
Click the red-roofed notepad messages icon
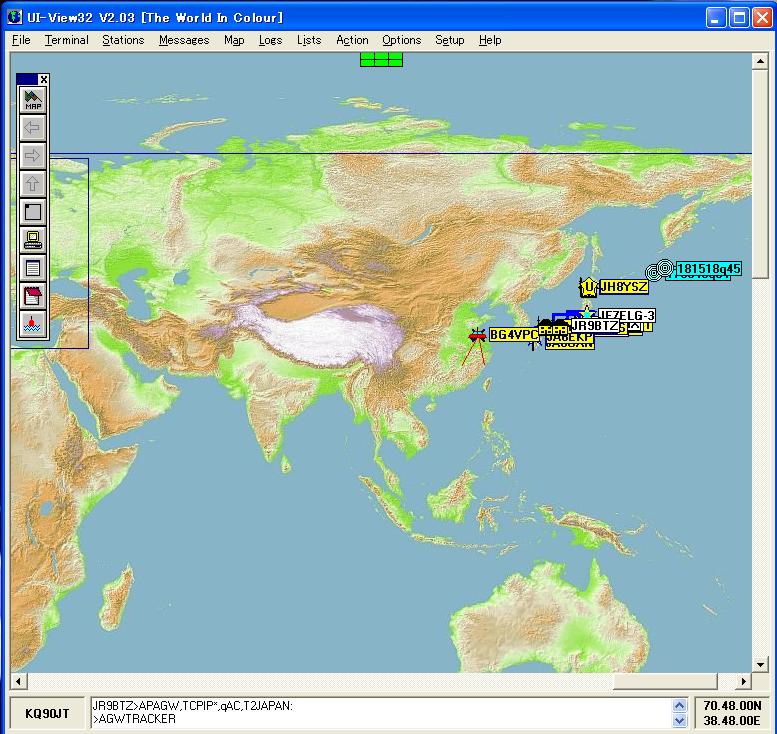[33, 296]
